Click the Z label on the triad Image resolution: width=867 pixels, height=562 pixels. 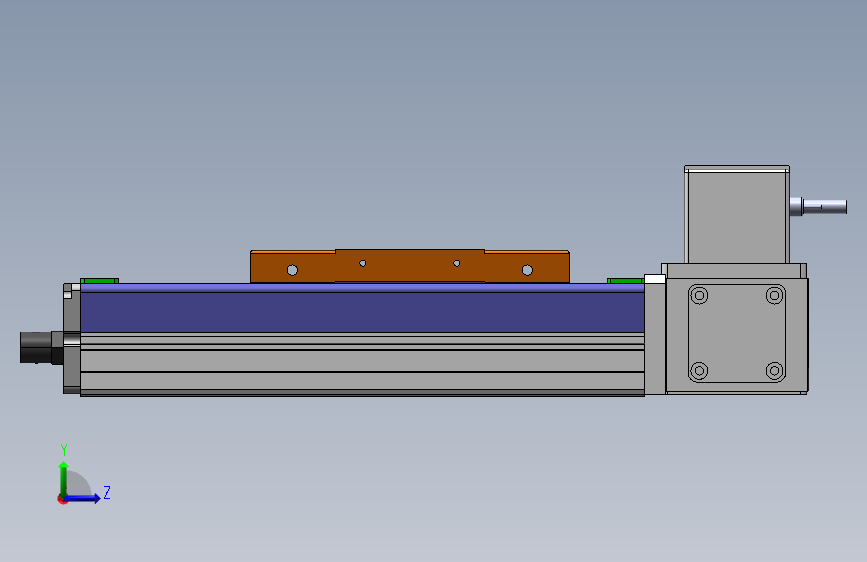(x=107, y=492)
